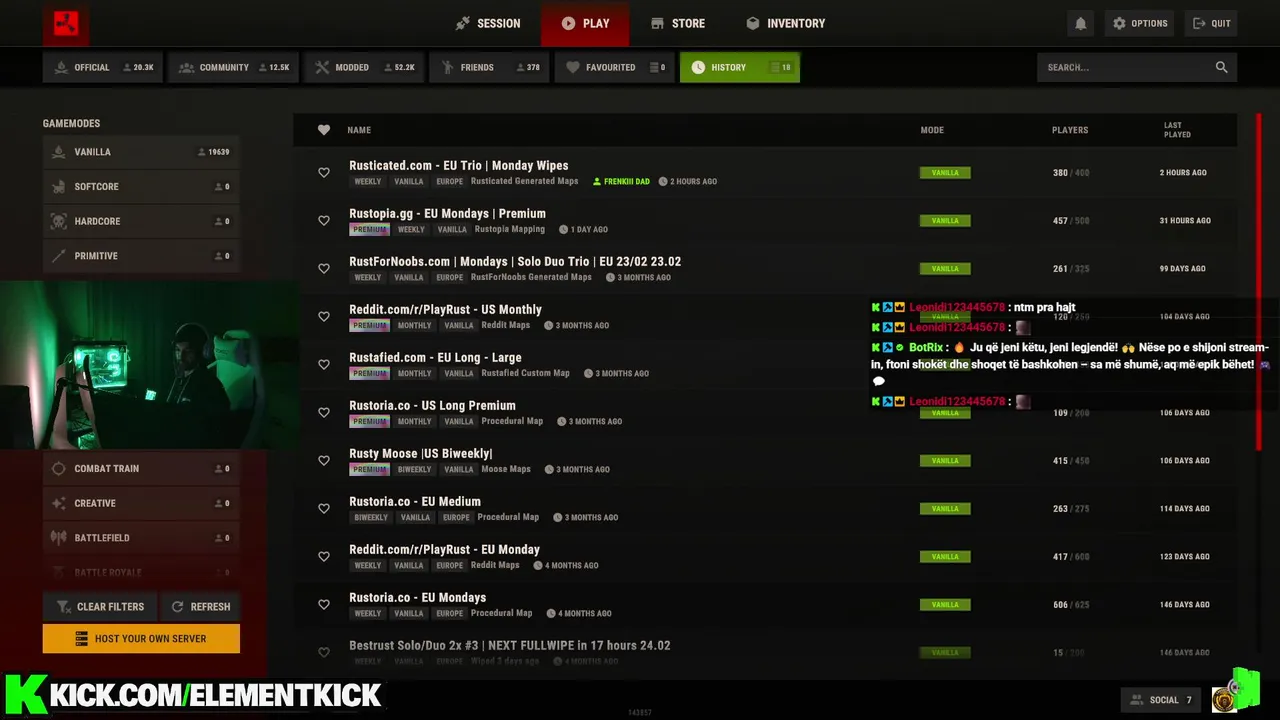Click BotRix username in chat overlay
Screen dimensions: 1280x720
tap(926, 348)
